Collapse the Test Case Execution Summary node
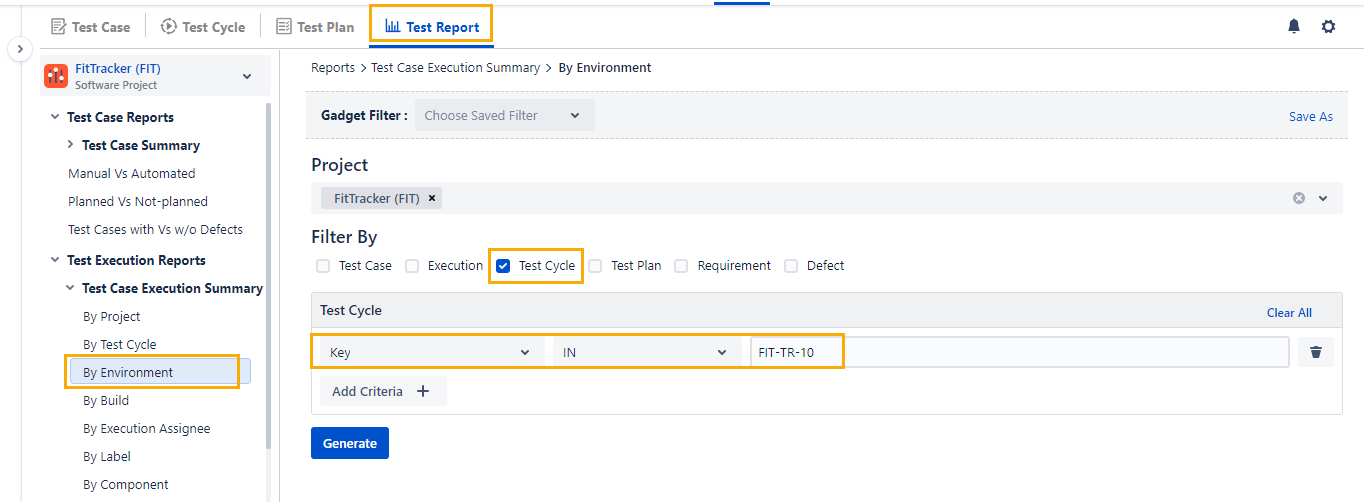 pos(70,288)
